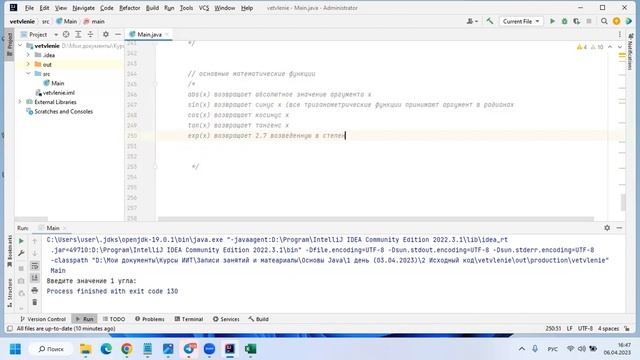640x360 pixels.
Task: Expand the .idea folder
Action: 28,55
